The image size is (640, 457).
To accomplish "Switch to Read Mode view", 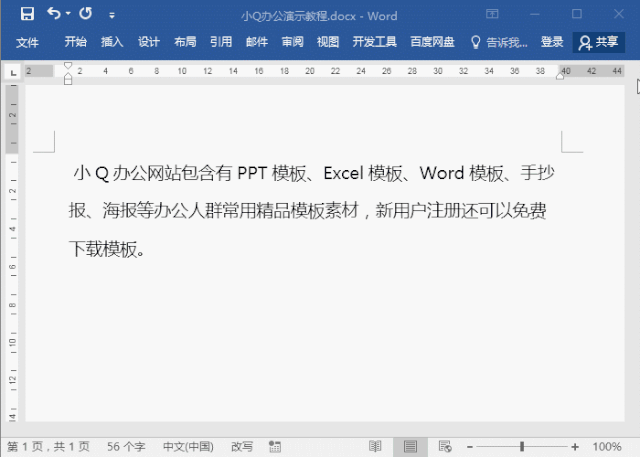I will 375,446.
